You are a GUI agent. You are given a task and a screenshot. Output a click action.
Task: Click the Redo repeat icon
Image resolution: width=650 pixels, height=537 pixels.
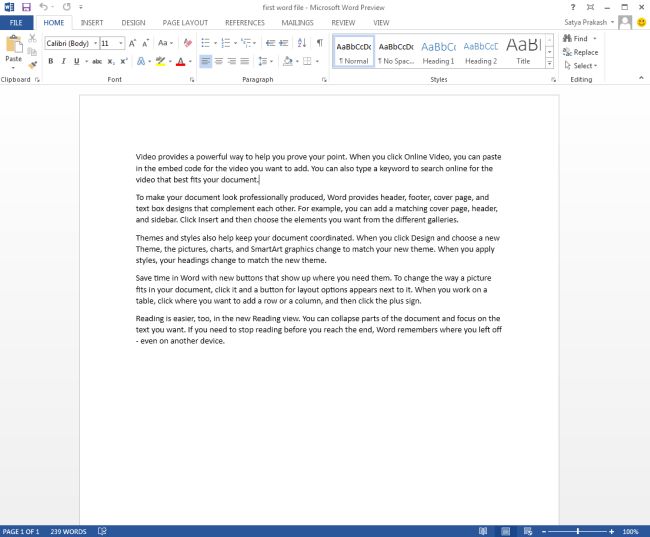point(66,7)
